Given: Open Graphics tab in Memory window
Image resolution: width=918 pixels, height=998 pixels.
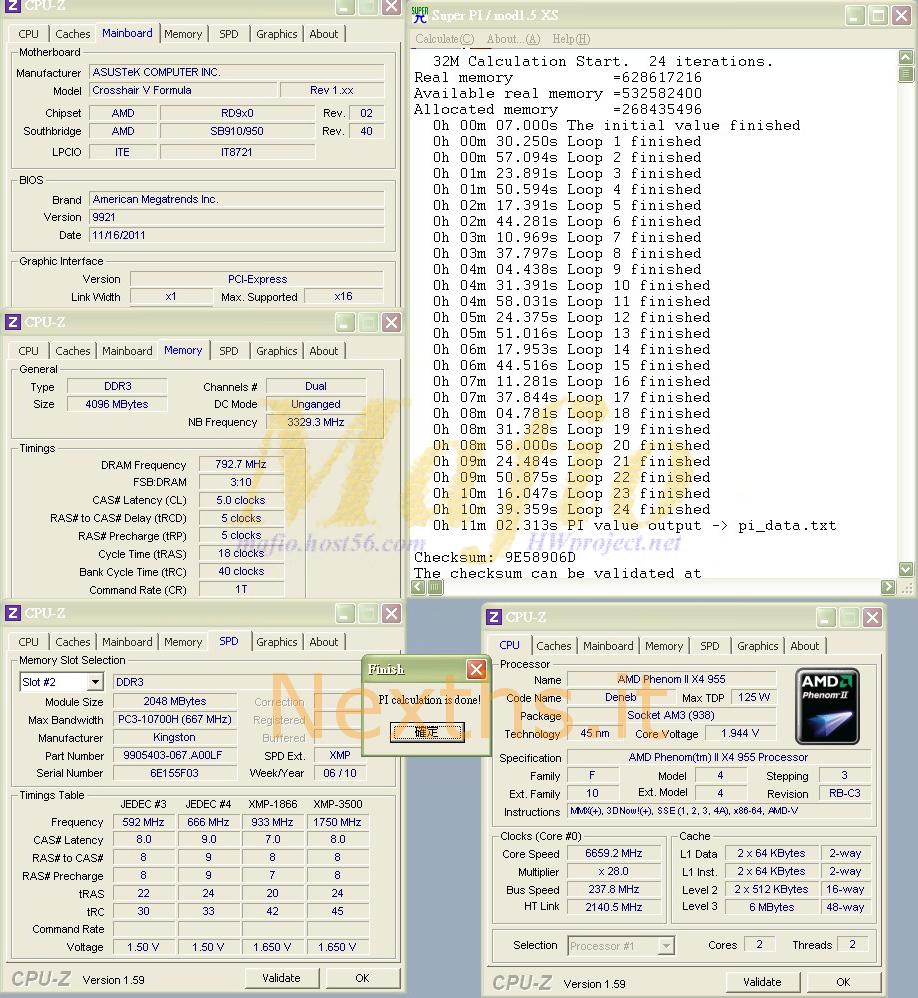Looking at the screenshot, I should click(x=276, y=351).
